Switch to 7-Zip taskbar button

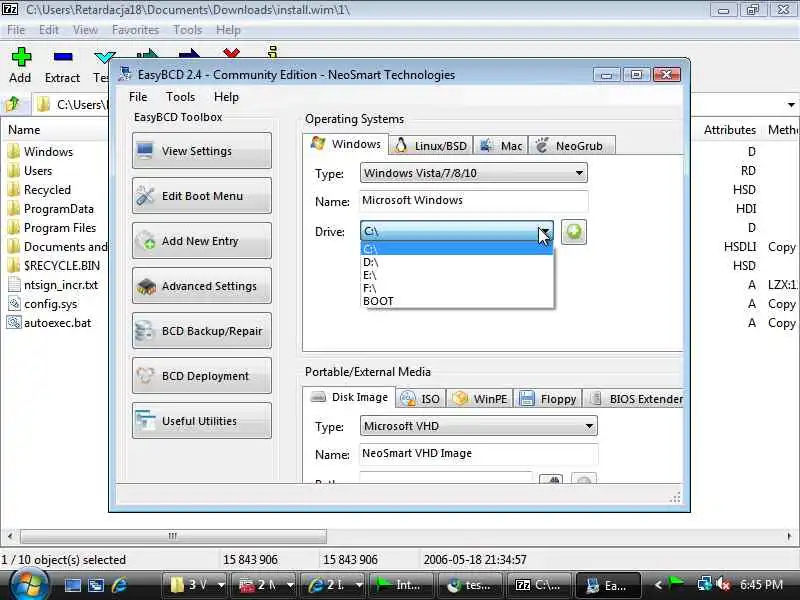click(539, 585)
